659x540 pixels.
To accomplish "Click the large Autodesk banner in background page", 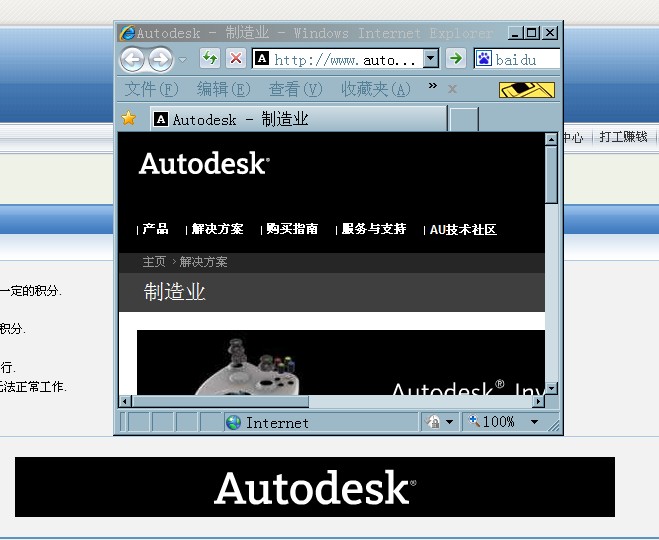I will [315, 487].
